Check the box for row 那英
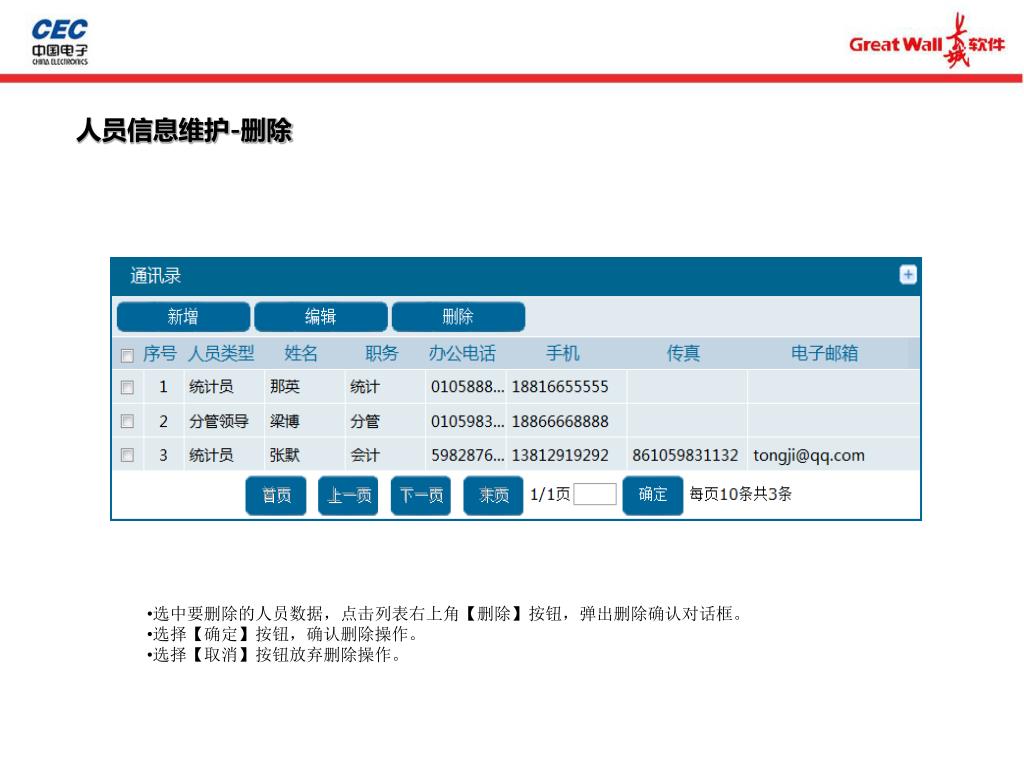The height and width of the screenshot is (768, 1024). [127, 387]
